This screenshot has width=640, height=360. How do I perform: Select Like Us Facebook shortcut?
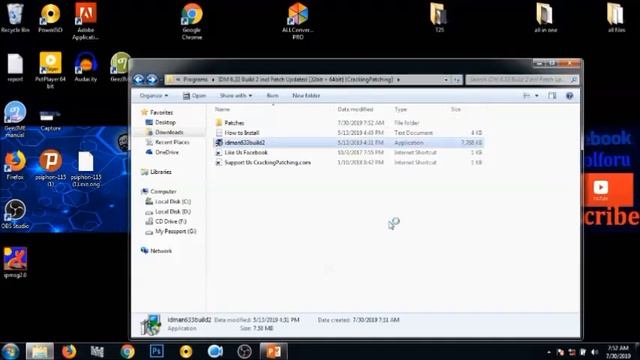(246, 152)
